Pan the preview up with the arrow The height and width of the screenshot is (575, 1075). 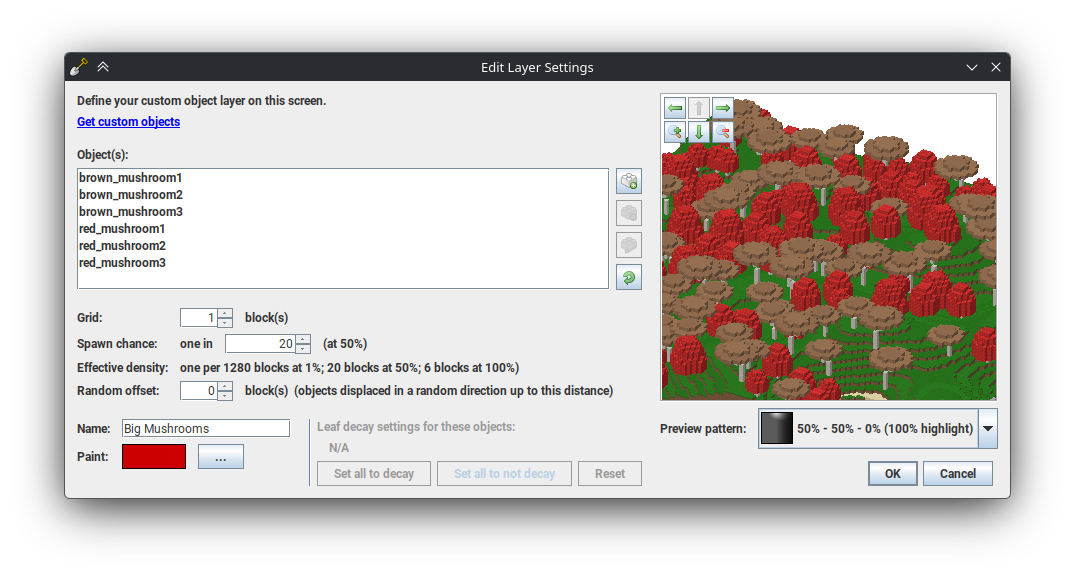[699, 108]
